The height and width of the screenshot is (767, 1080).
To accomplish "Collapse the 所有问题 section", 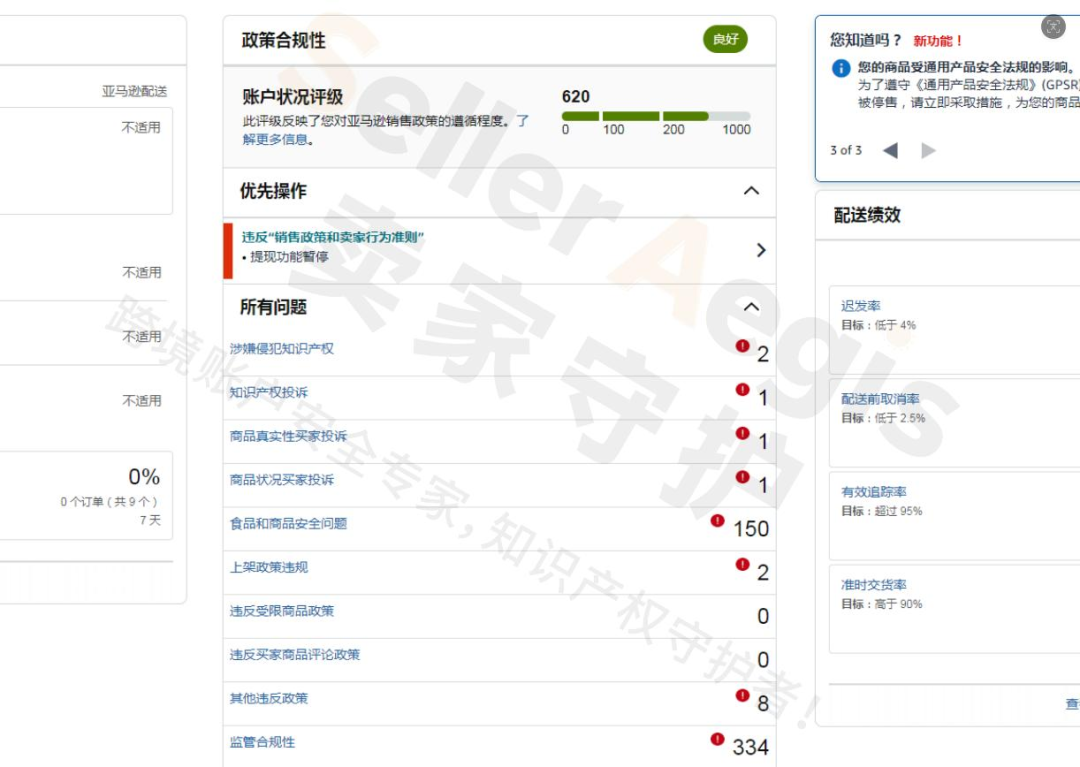I will [x=751, y=307].
